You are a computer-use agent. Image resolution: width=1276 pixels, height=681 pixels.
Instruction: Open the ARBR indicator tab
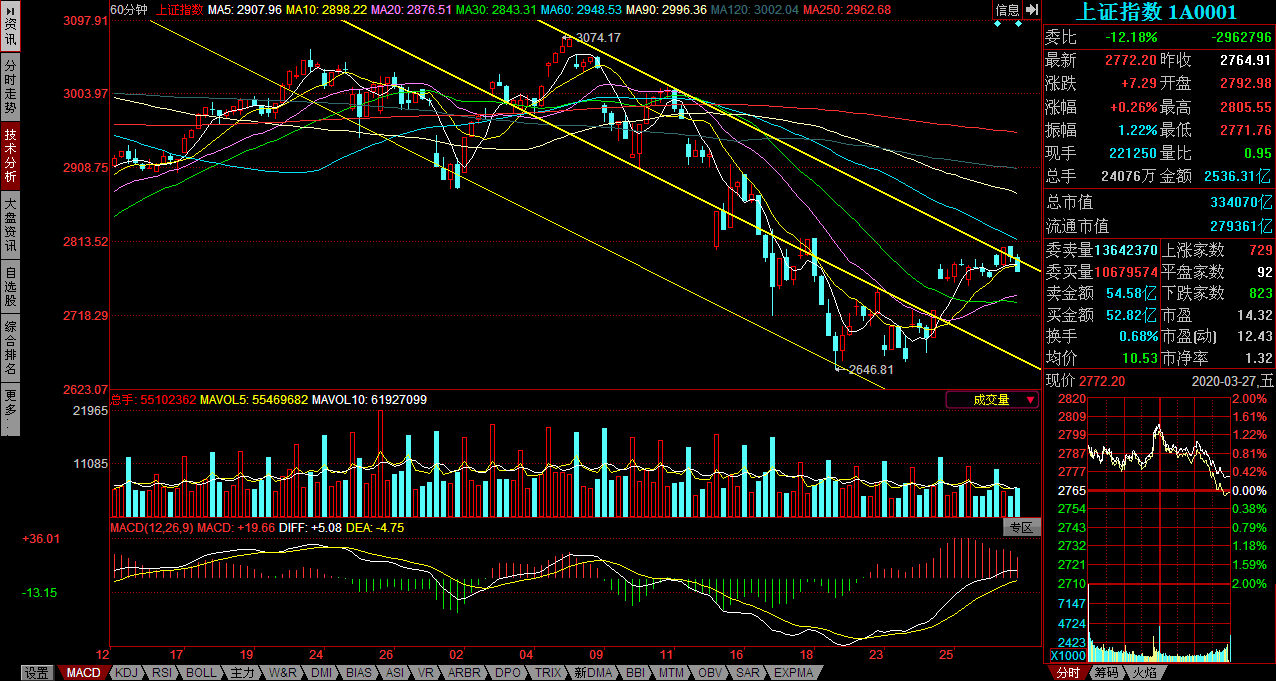coord(465,673)
